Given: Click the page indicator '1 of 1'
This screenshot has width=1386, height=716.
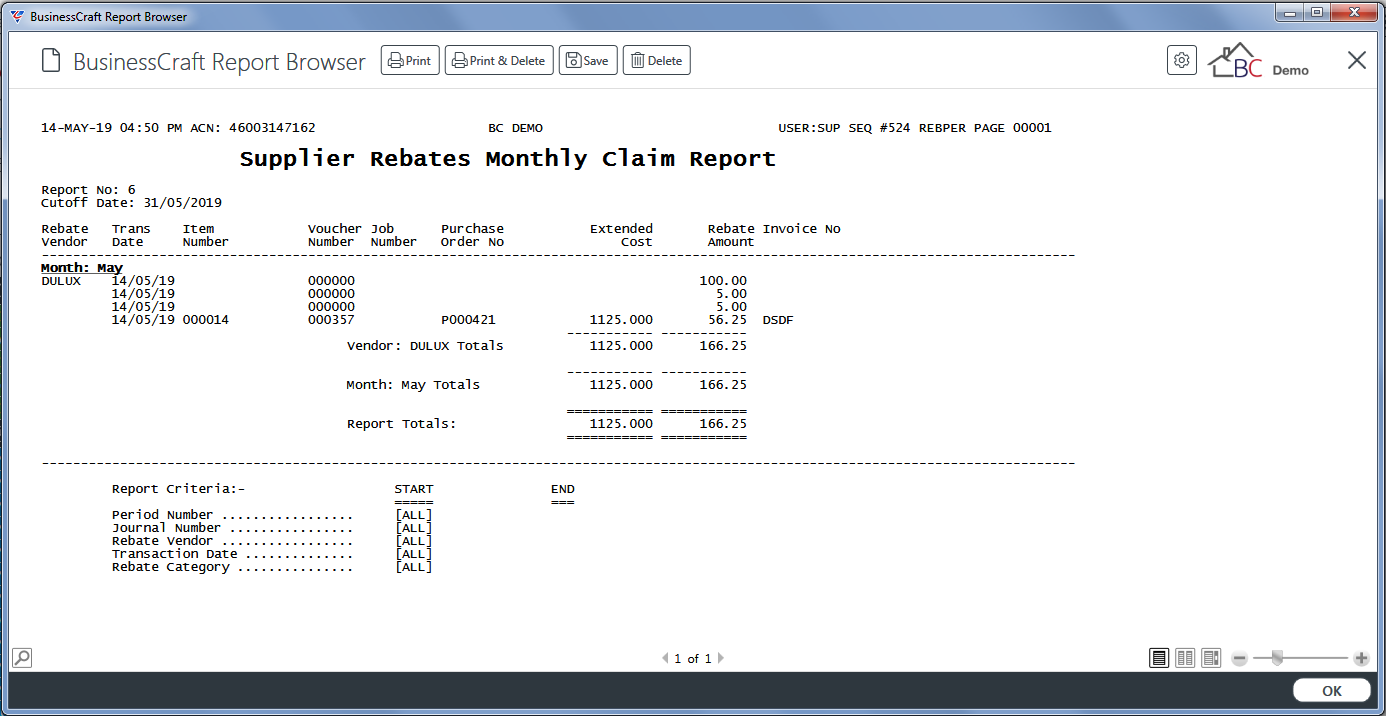Looking at the screenshot, I should click(x=693, y=658).
